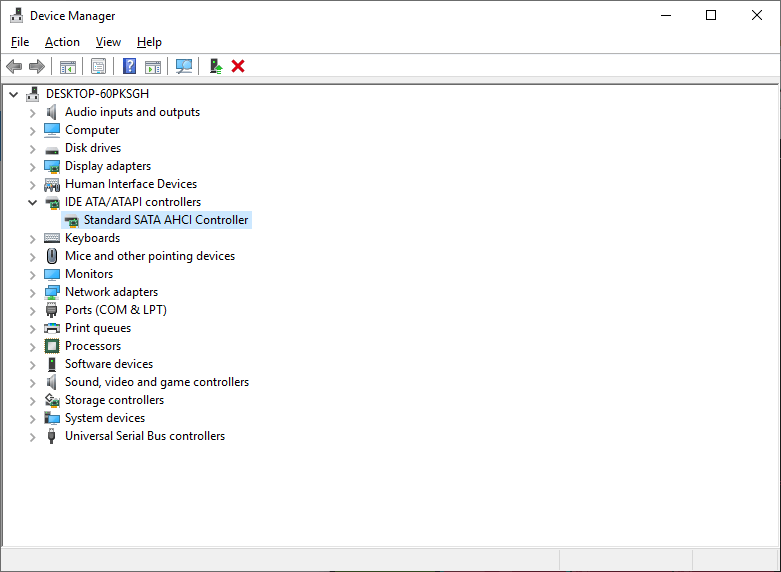781x572 pixels.
Task: Click the Storage controllers icon
Action: (52, 400)
